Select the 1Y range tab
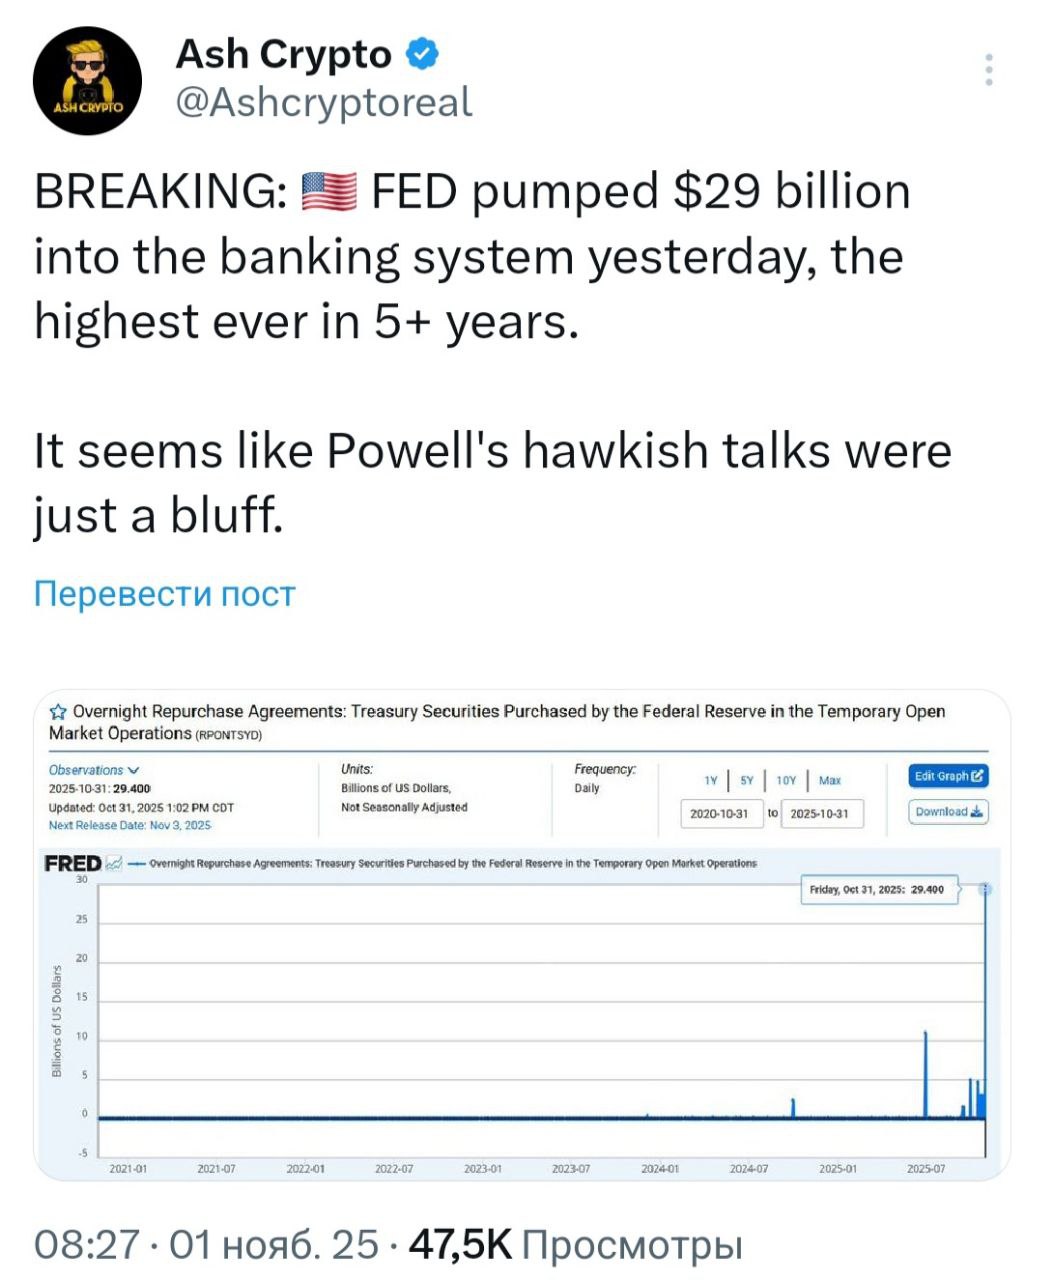 coord(710,780)
